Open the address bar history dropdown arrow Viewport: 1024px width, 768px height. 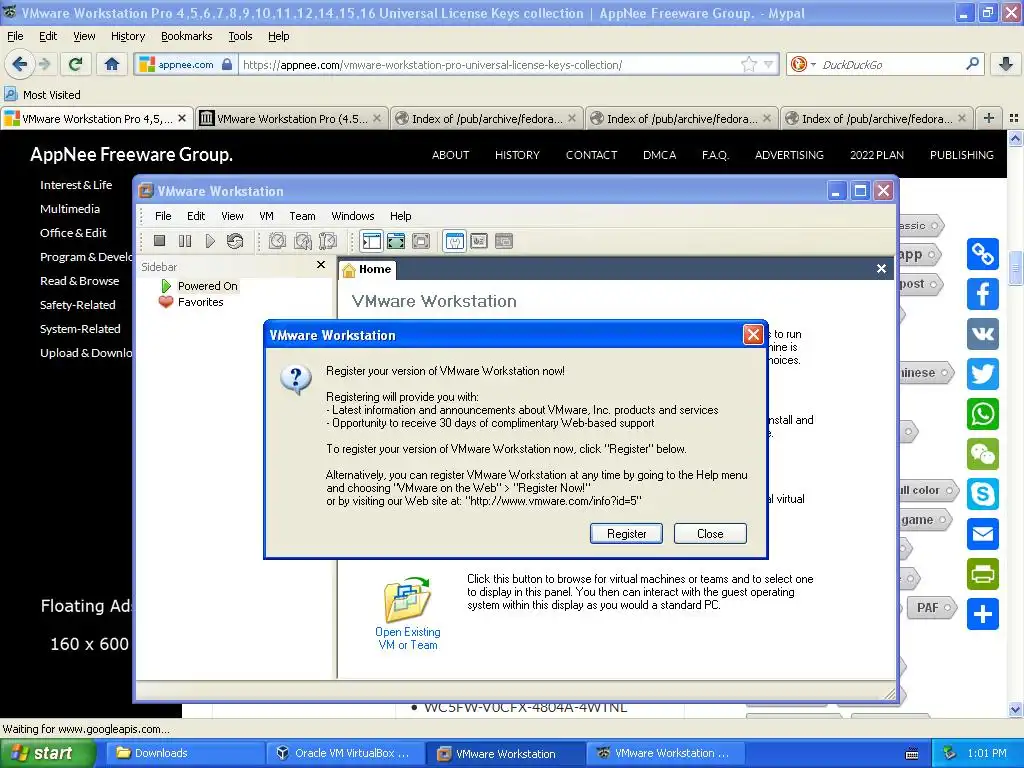(769, 65)
